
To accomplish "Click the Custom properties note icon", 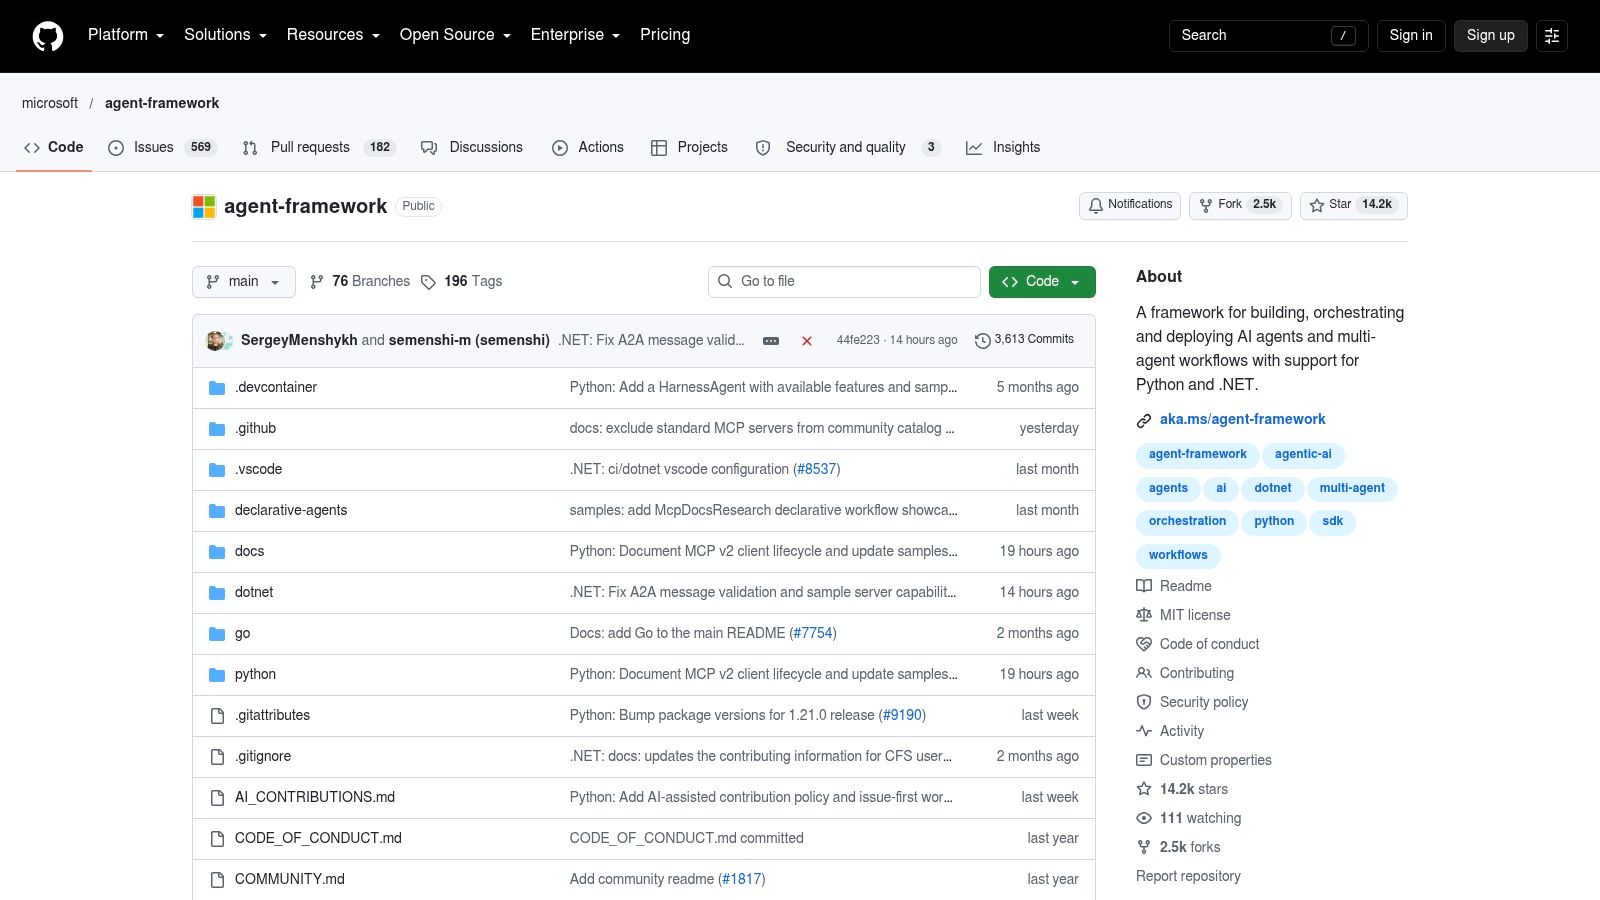I will click(1144, 760).
